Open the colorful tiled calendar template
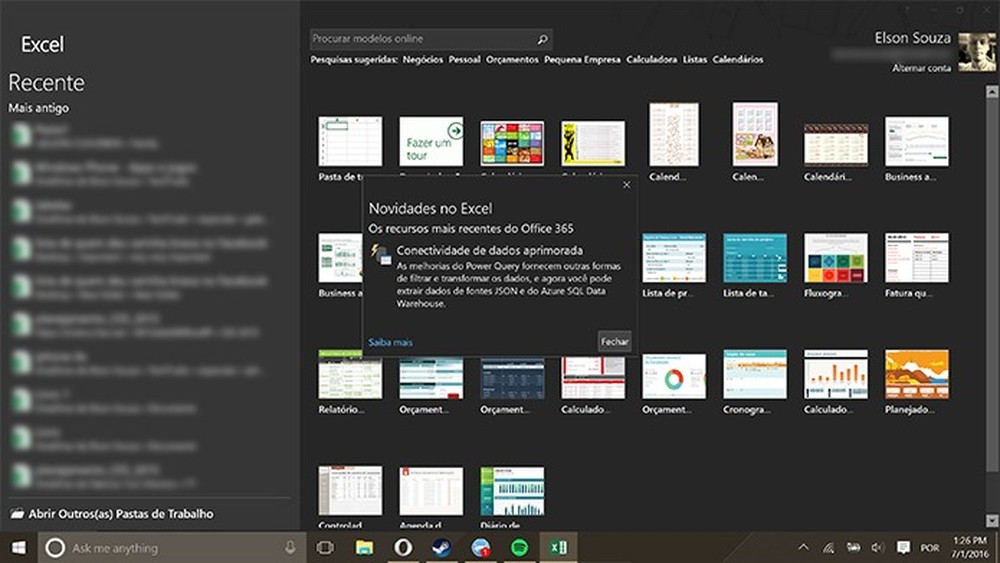Viewport: 1000px width, 563px height. tap(512, 143)
